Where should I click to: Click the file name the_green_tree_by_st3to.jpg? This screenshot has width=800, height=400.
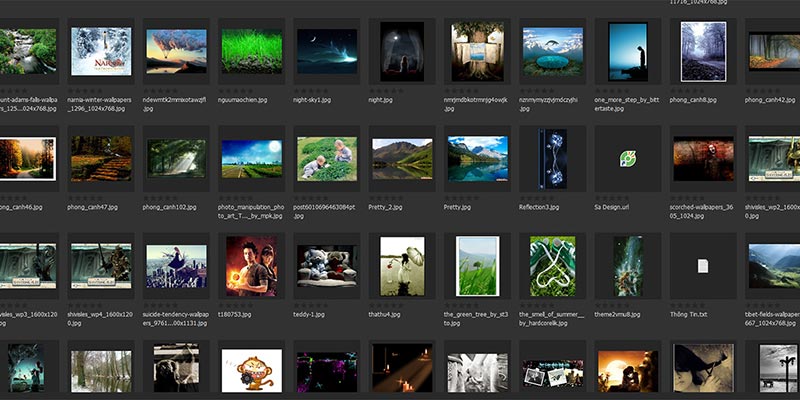click(x=476, y=319)
